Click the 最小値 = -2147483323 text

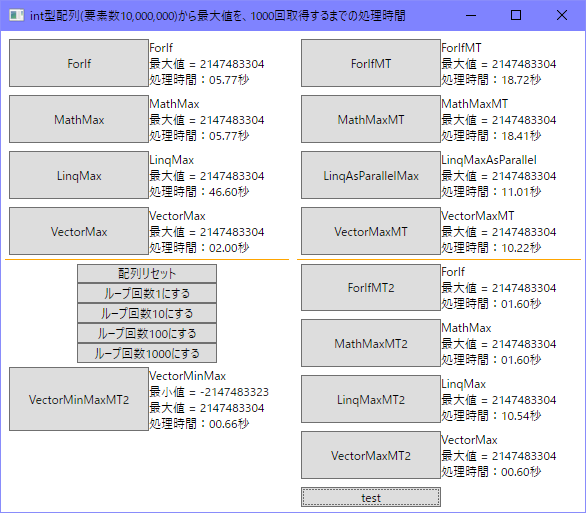[x=209, y=392]
